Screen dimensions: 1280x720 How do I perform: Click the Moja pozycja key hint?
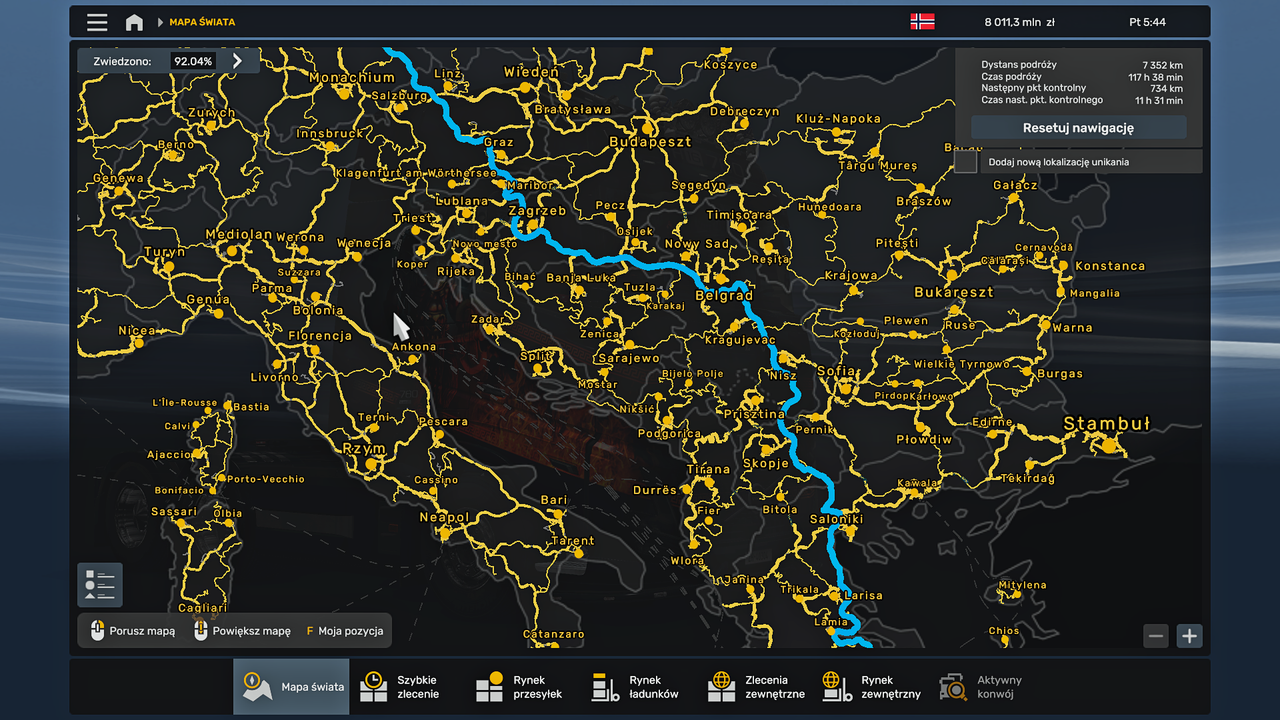(x=345, y=631)
